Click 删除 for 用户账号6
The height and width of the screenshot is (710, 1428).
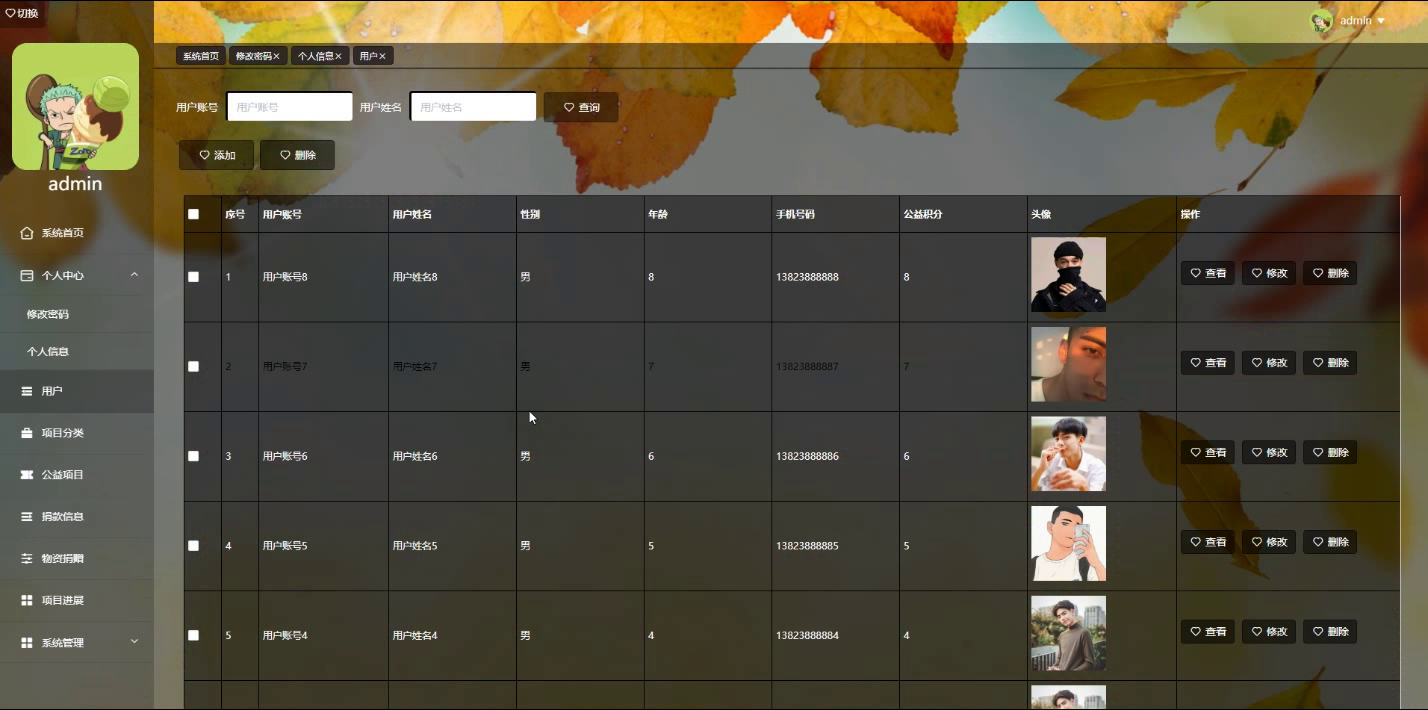click(1329, 452)
